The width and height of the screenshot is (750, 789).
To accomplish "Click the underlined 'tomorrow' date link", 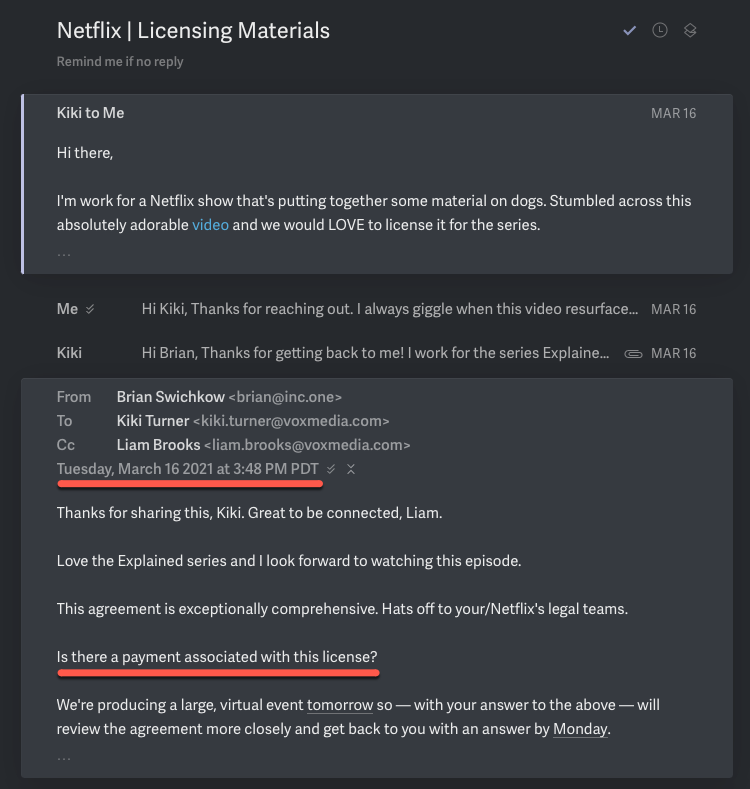I will pos(340,705).
